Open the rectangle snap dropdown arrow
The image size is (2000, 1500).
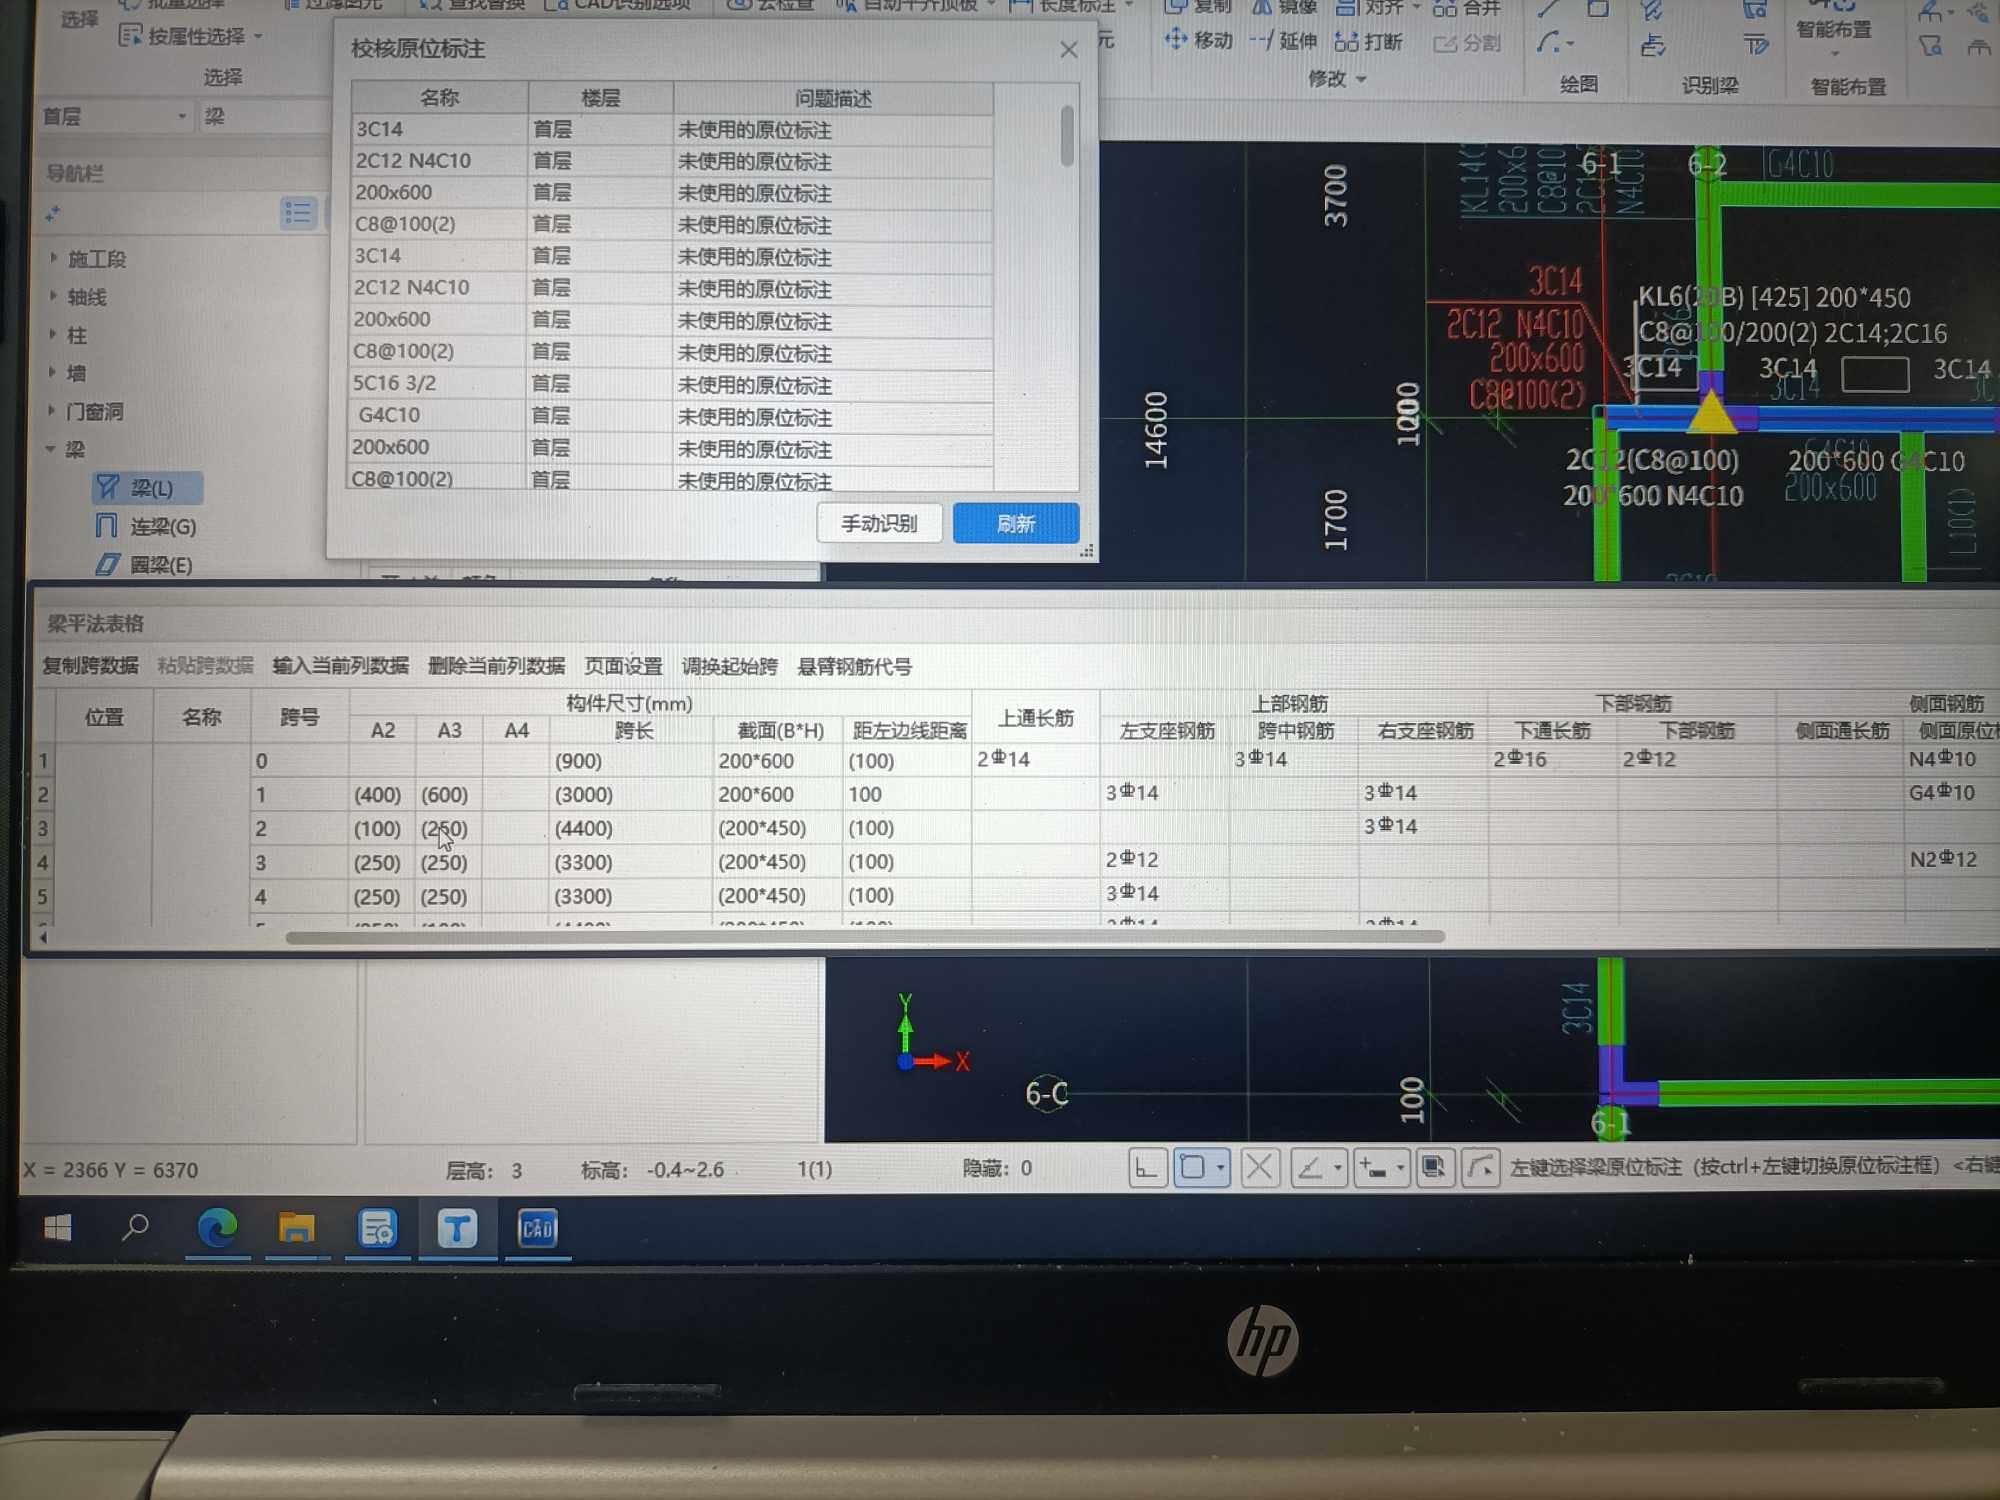1220,1168
